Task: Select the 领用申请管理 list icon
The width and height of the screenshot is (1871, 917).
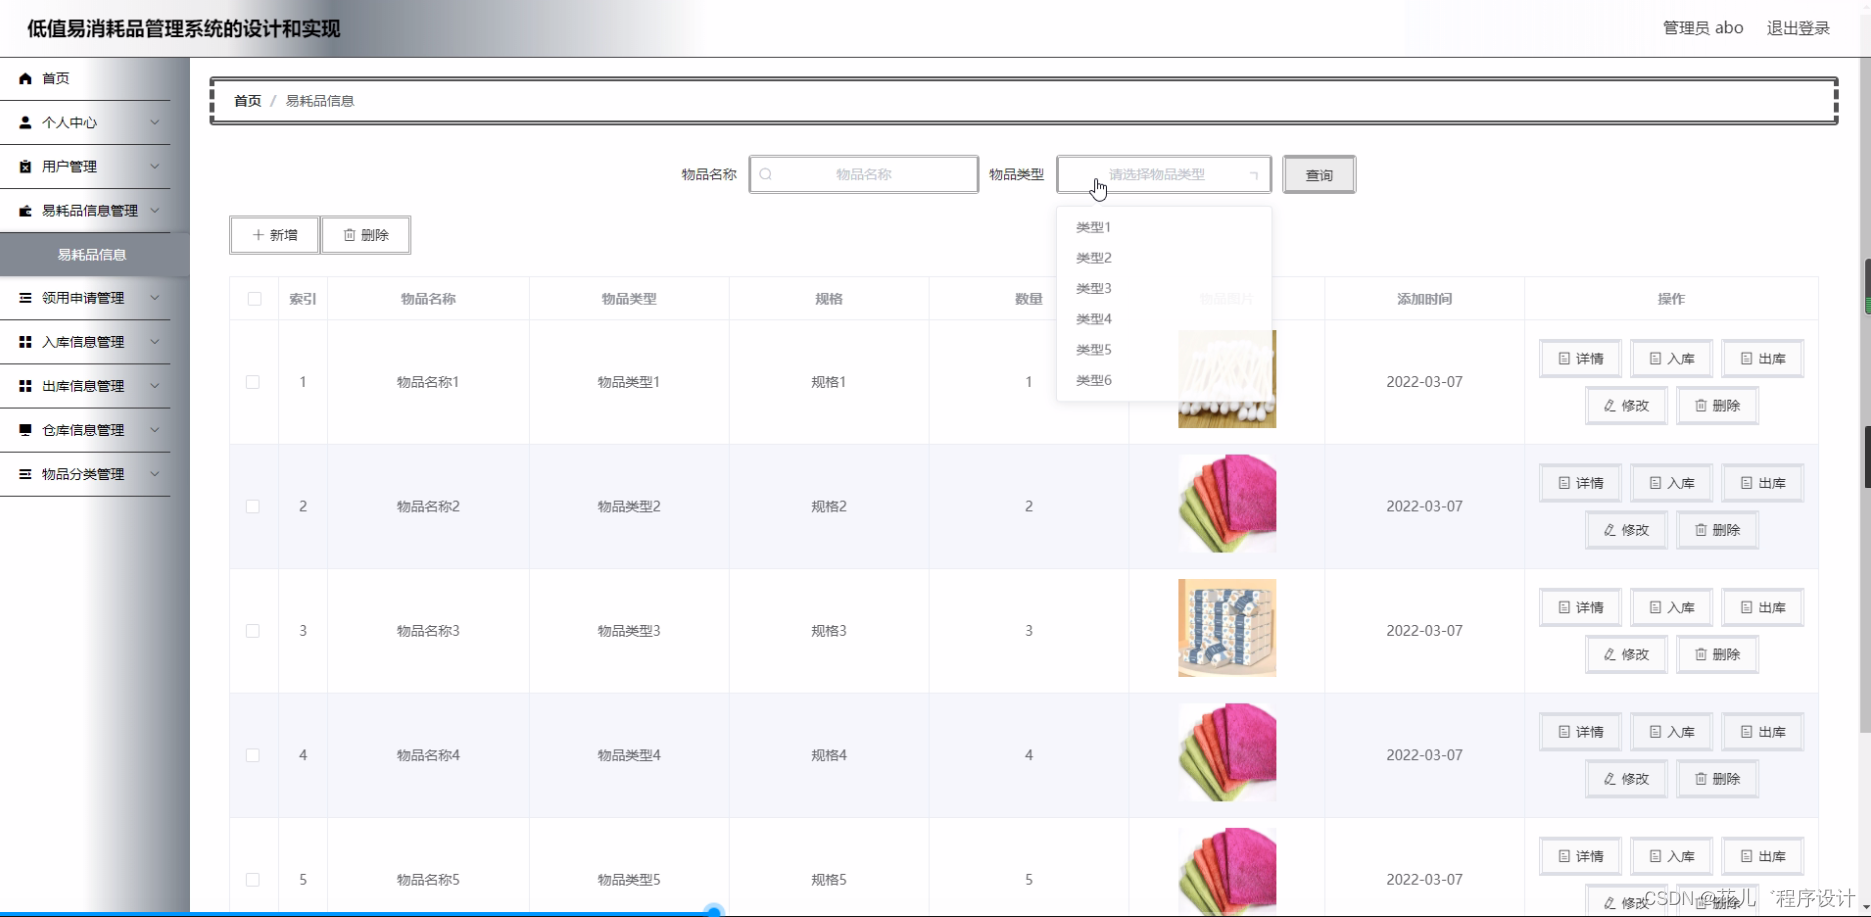Action: pos(24,297)
